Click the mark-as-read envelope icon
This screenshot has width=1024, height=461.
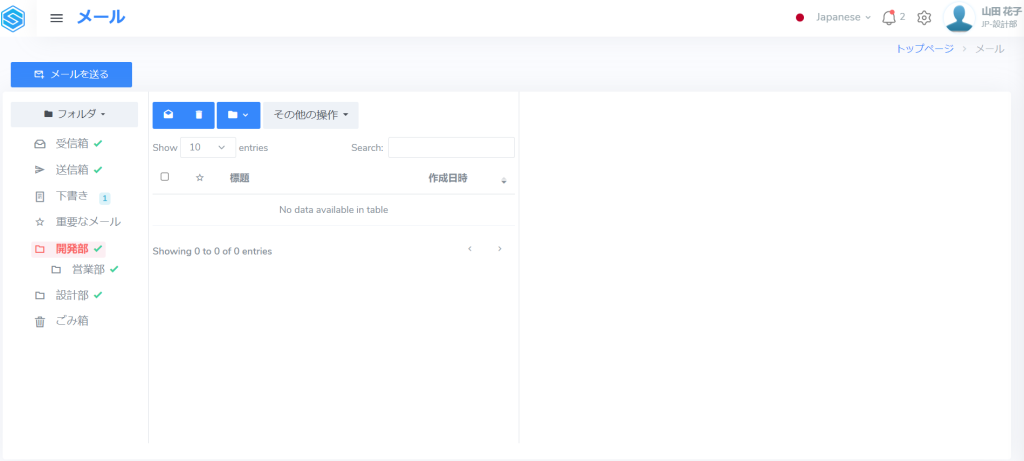pyautogui.click(x=168, y=115)
